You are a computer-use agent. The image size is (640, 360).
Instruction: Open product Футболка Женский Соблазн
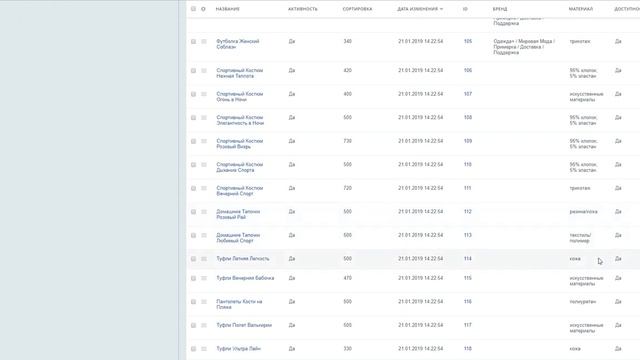coord(238,44)
